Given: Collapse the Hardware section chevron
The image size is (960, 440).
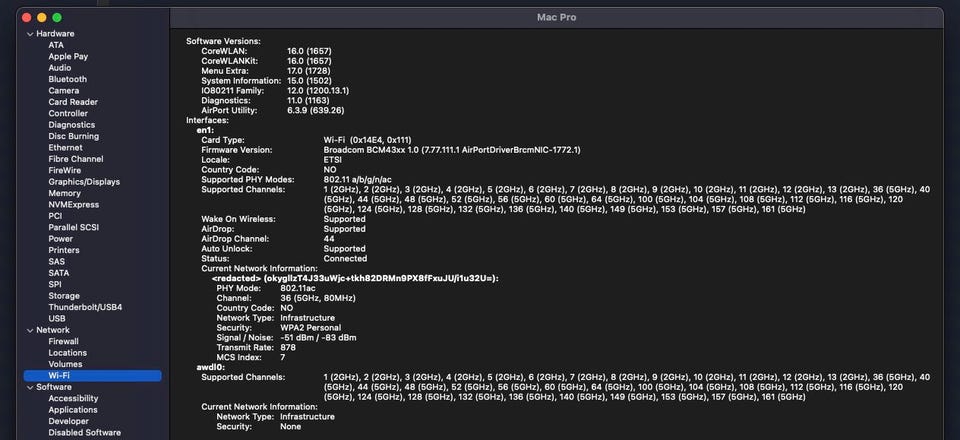Looking at the screenshot, I should coord(29,34).
